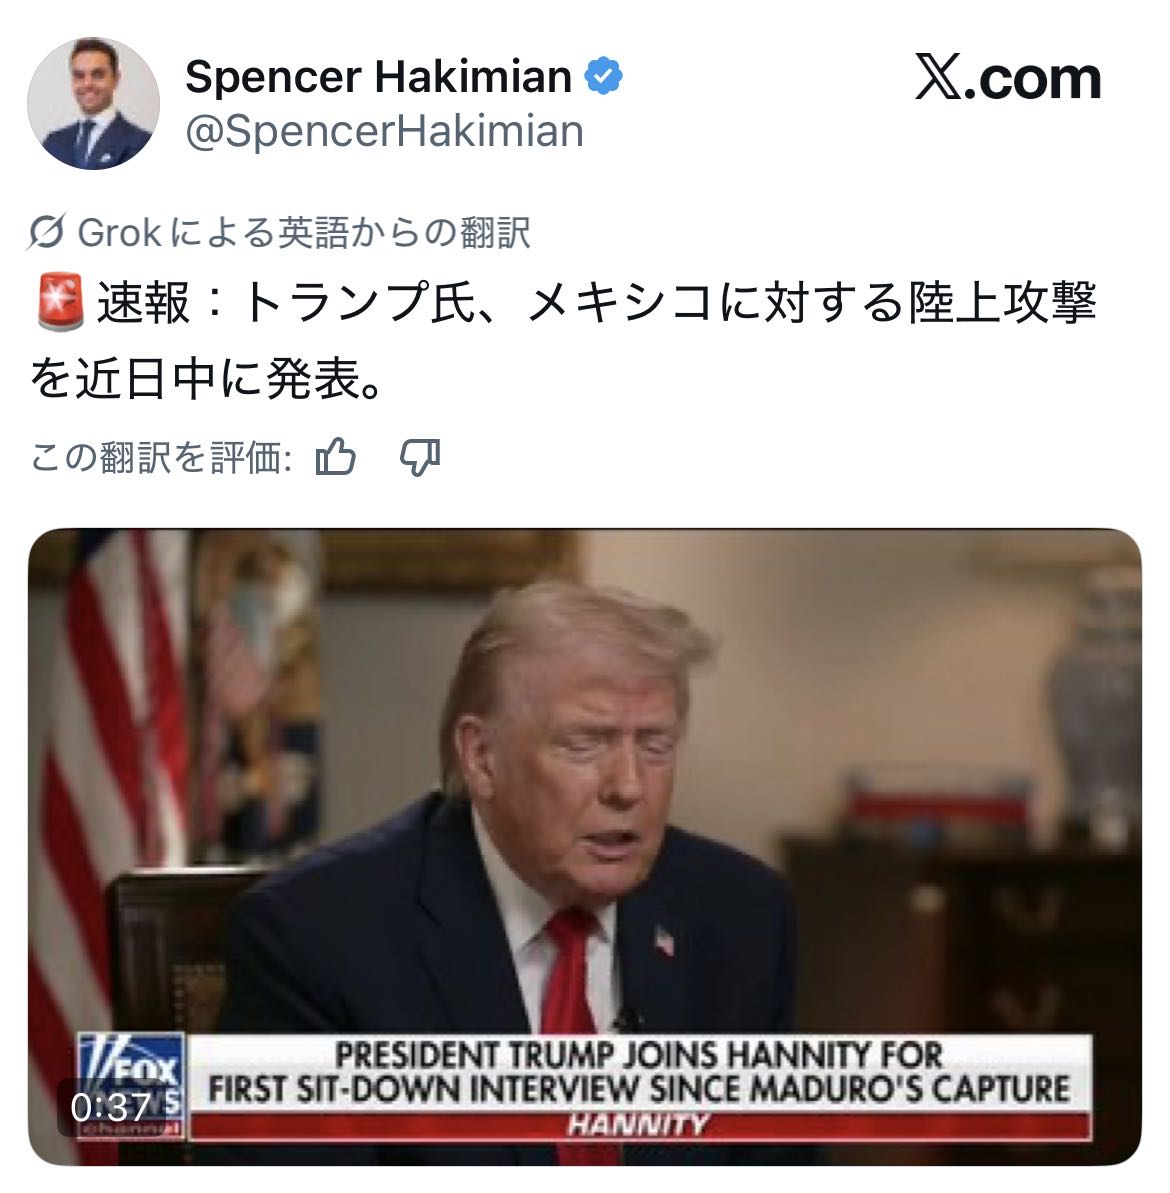Click the red HANNITY banner strip

639,1125
